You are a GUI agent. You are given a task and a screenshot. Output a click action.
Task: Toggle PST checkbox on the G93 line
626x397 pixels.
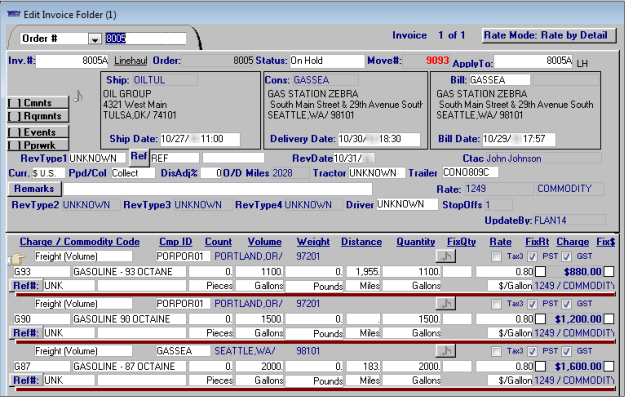click(532, 257)
